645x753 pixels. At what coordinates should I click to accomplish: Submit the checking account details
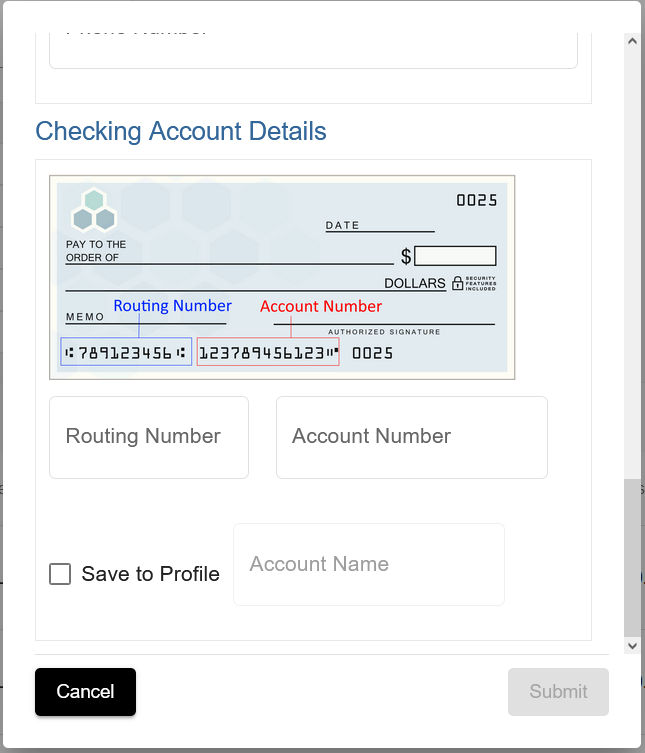(x=559, y=692)
